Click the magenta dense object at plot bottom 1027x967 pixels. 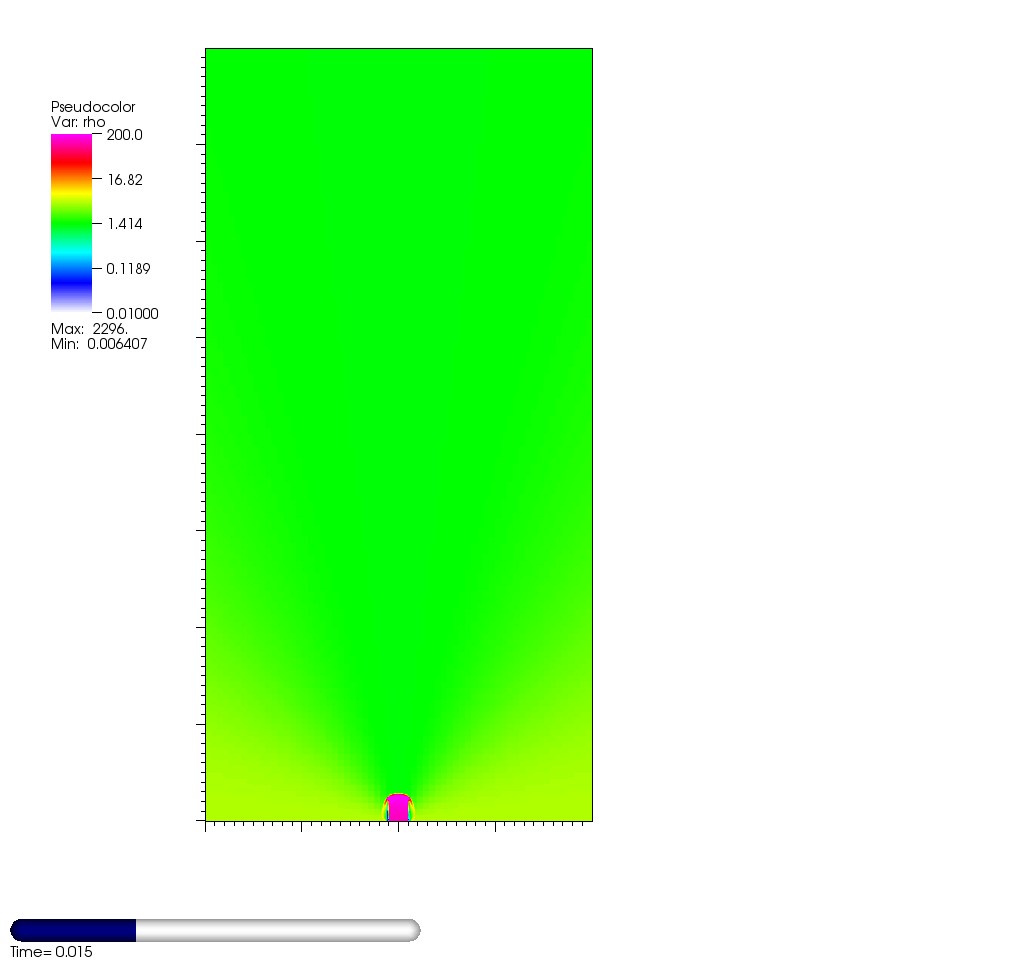point(398,808)
